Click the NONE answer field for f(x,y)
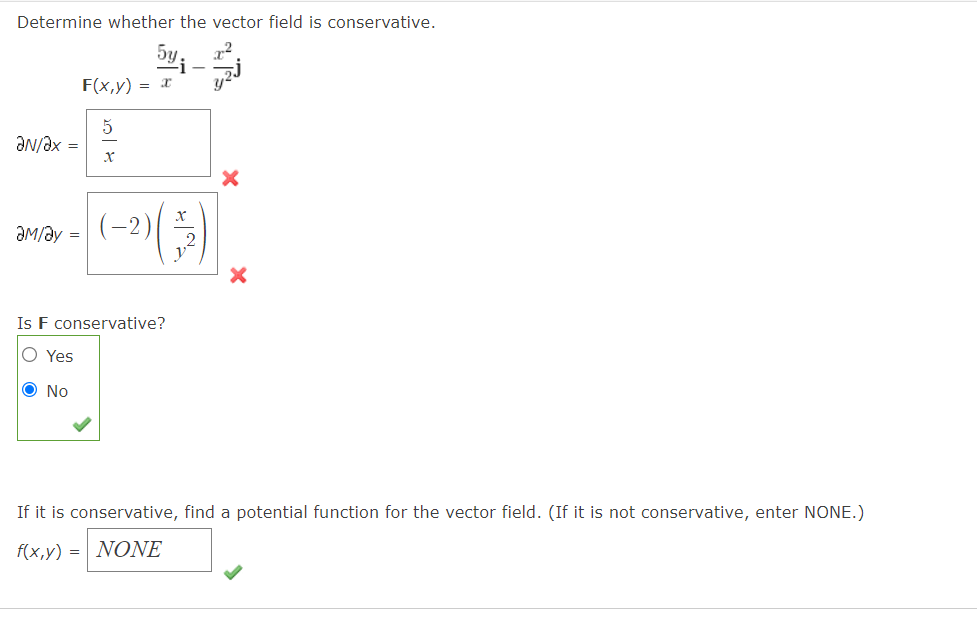 [x=149, y=549]
